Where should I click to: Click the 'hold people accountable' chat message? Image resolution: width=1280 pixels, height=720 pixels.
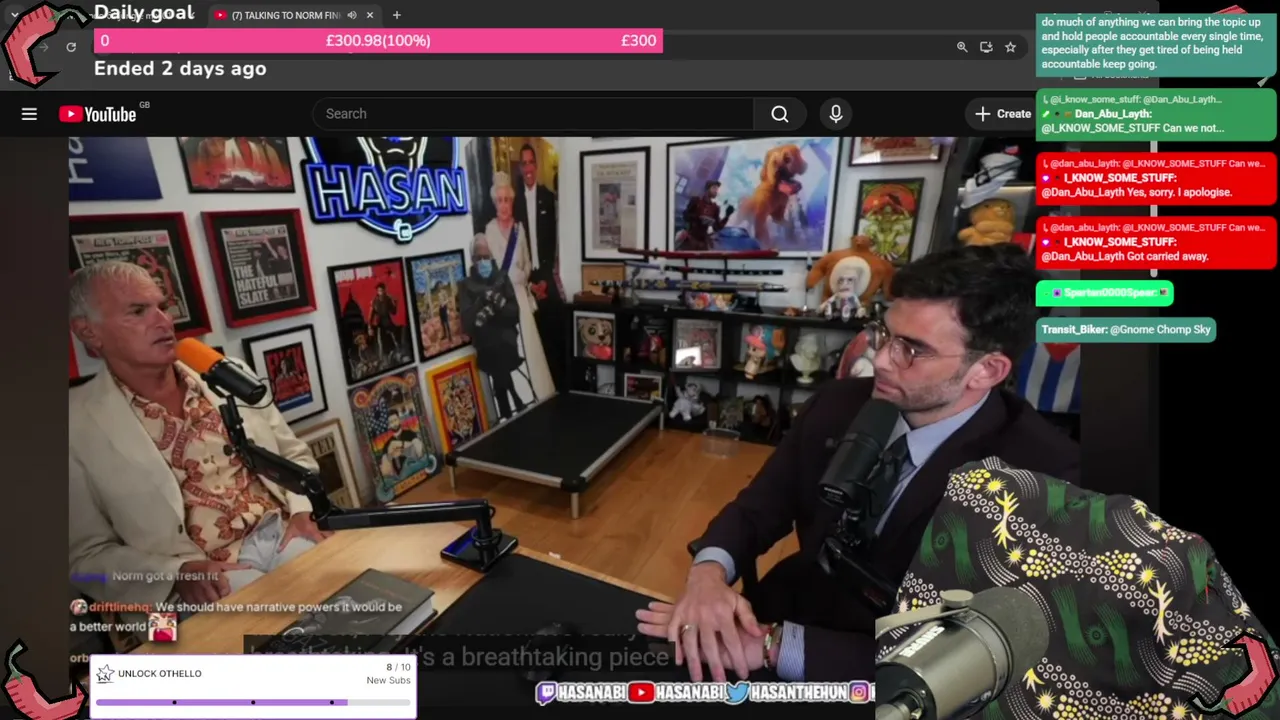pyautogui.click(x=1156, y=44)
